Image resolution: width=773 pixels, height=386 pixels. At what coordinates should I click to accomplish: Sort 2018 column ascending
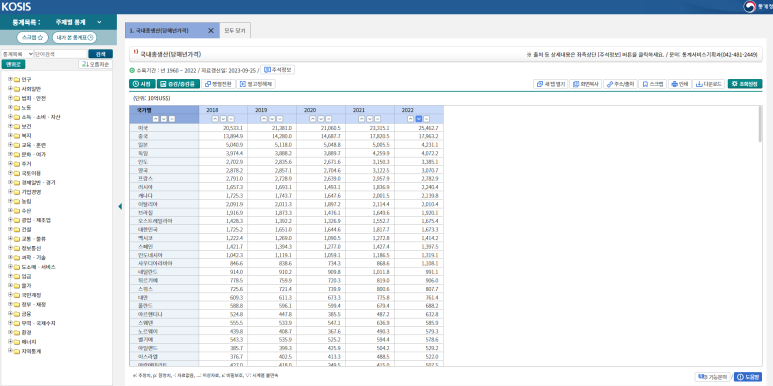[x=215, y=119]
